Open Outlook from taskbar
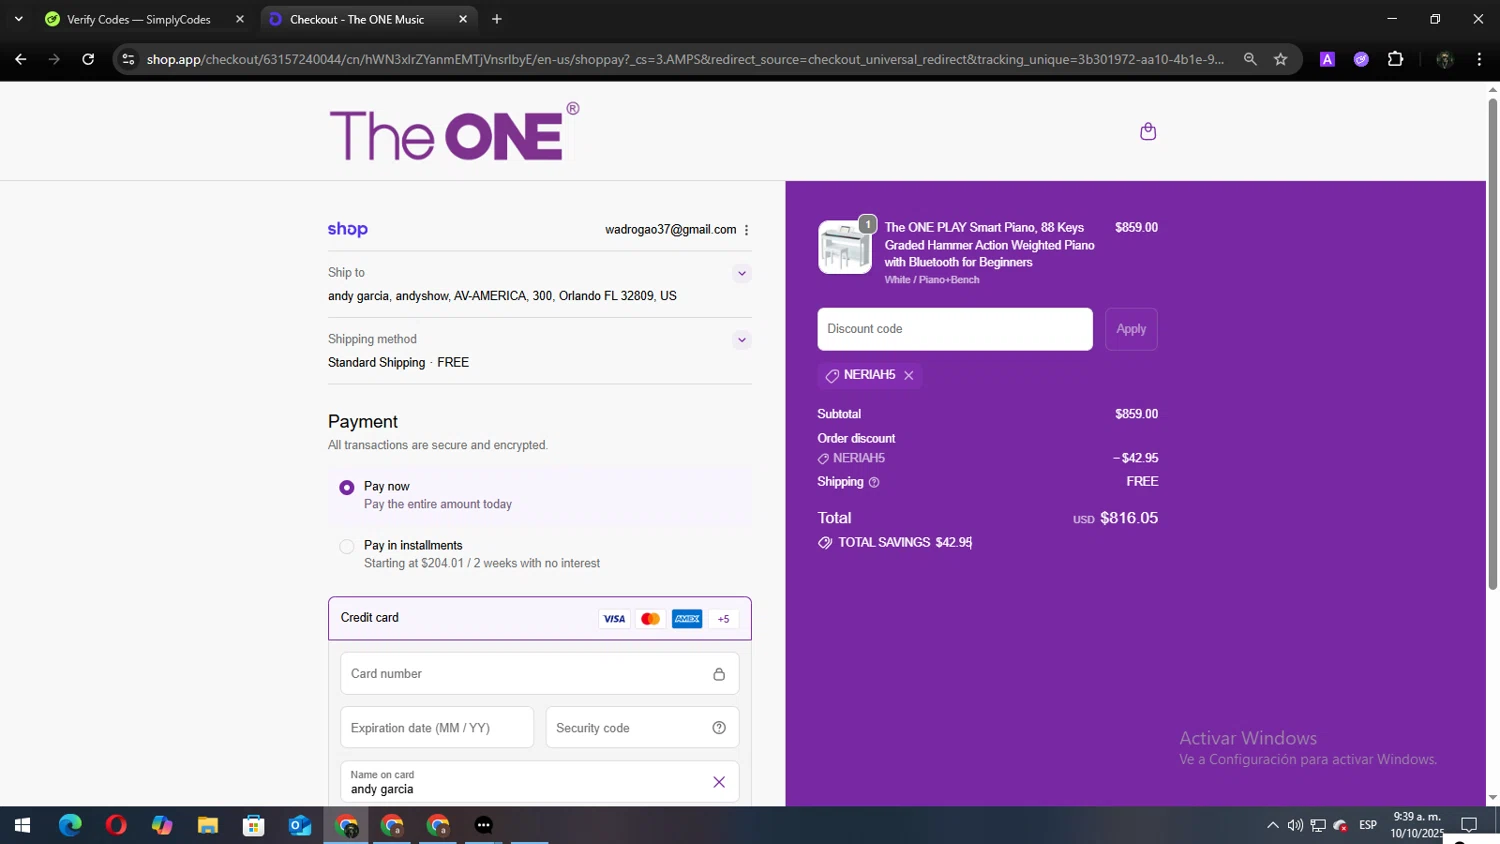This screenshot has width=1500, height=844. pos(300,825)
